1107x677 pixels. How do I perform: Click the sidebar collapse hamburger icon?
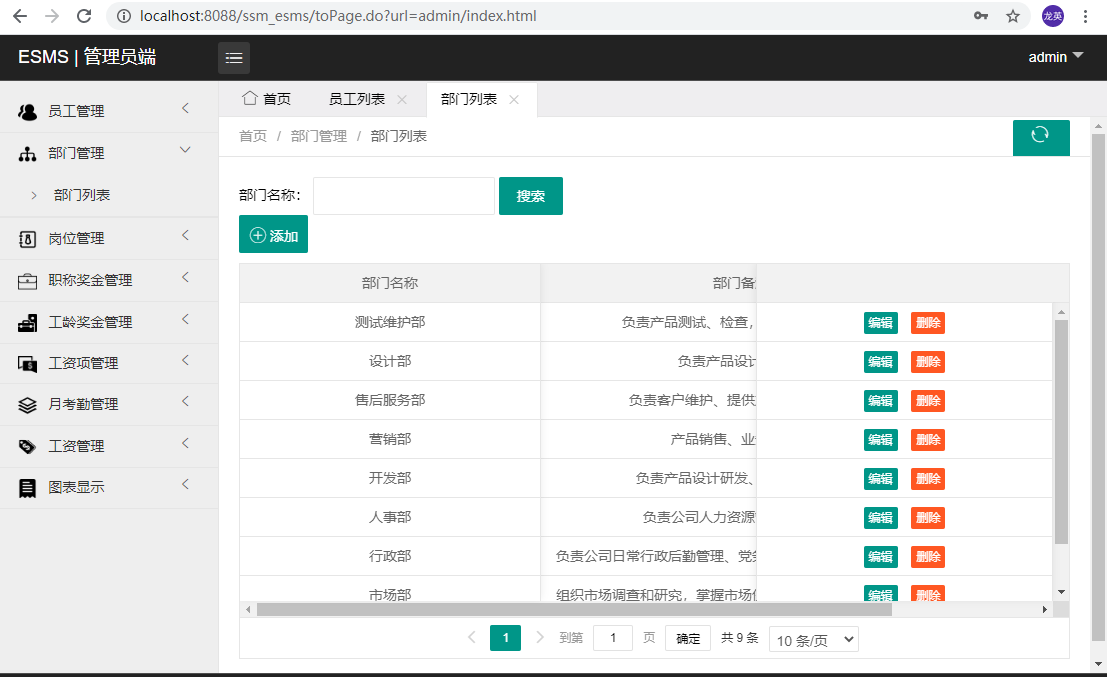tap(234, 58)
